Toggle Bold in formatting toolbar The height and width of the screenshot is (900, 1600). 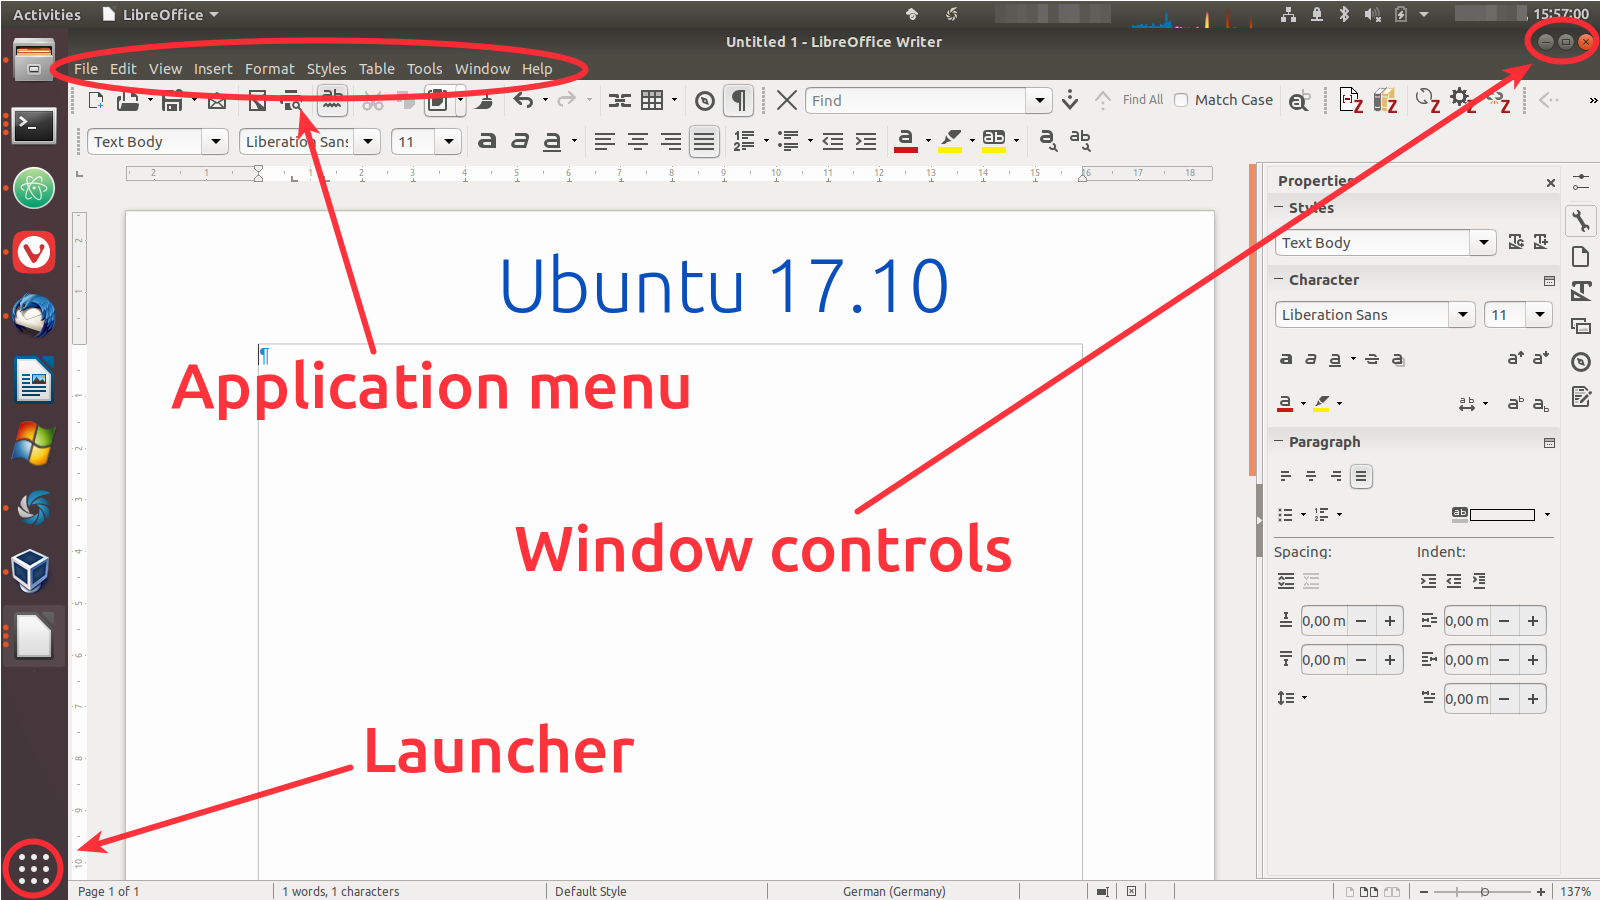pyautogui.click(x=487, y=141)
